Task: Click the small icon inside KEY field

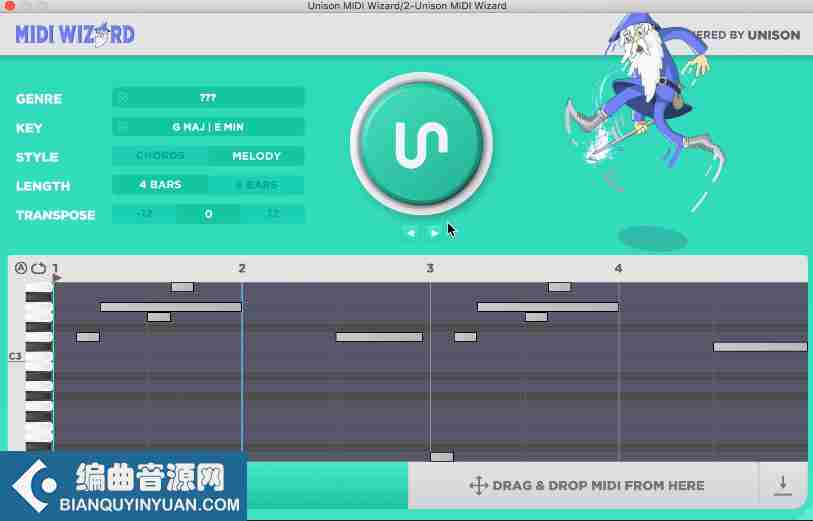Action: click(x=123, y=126)
